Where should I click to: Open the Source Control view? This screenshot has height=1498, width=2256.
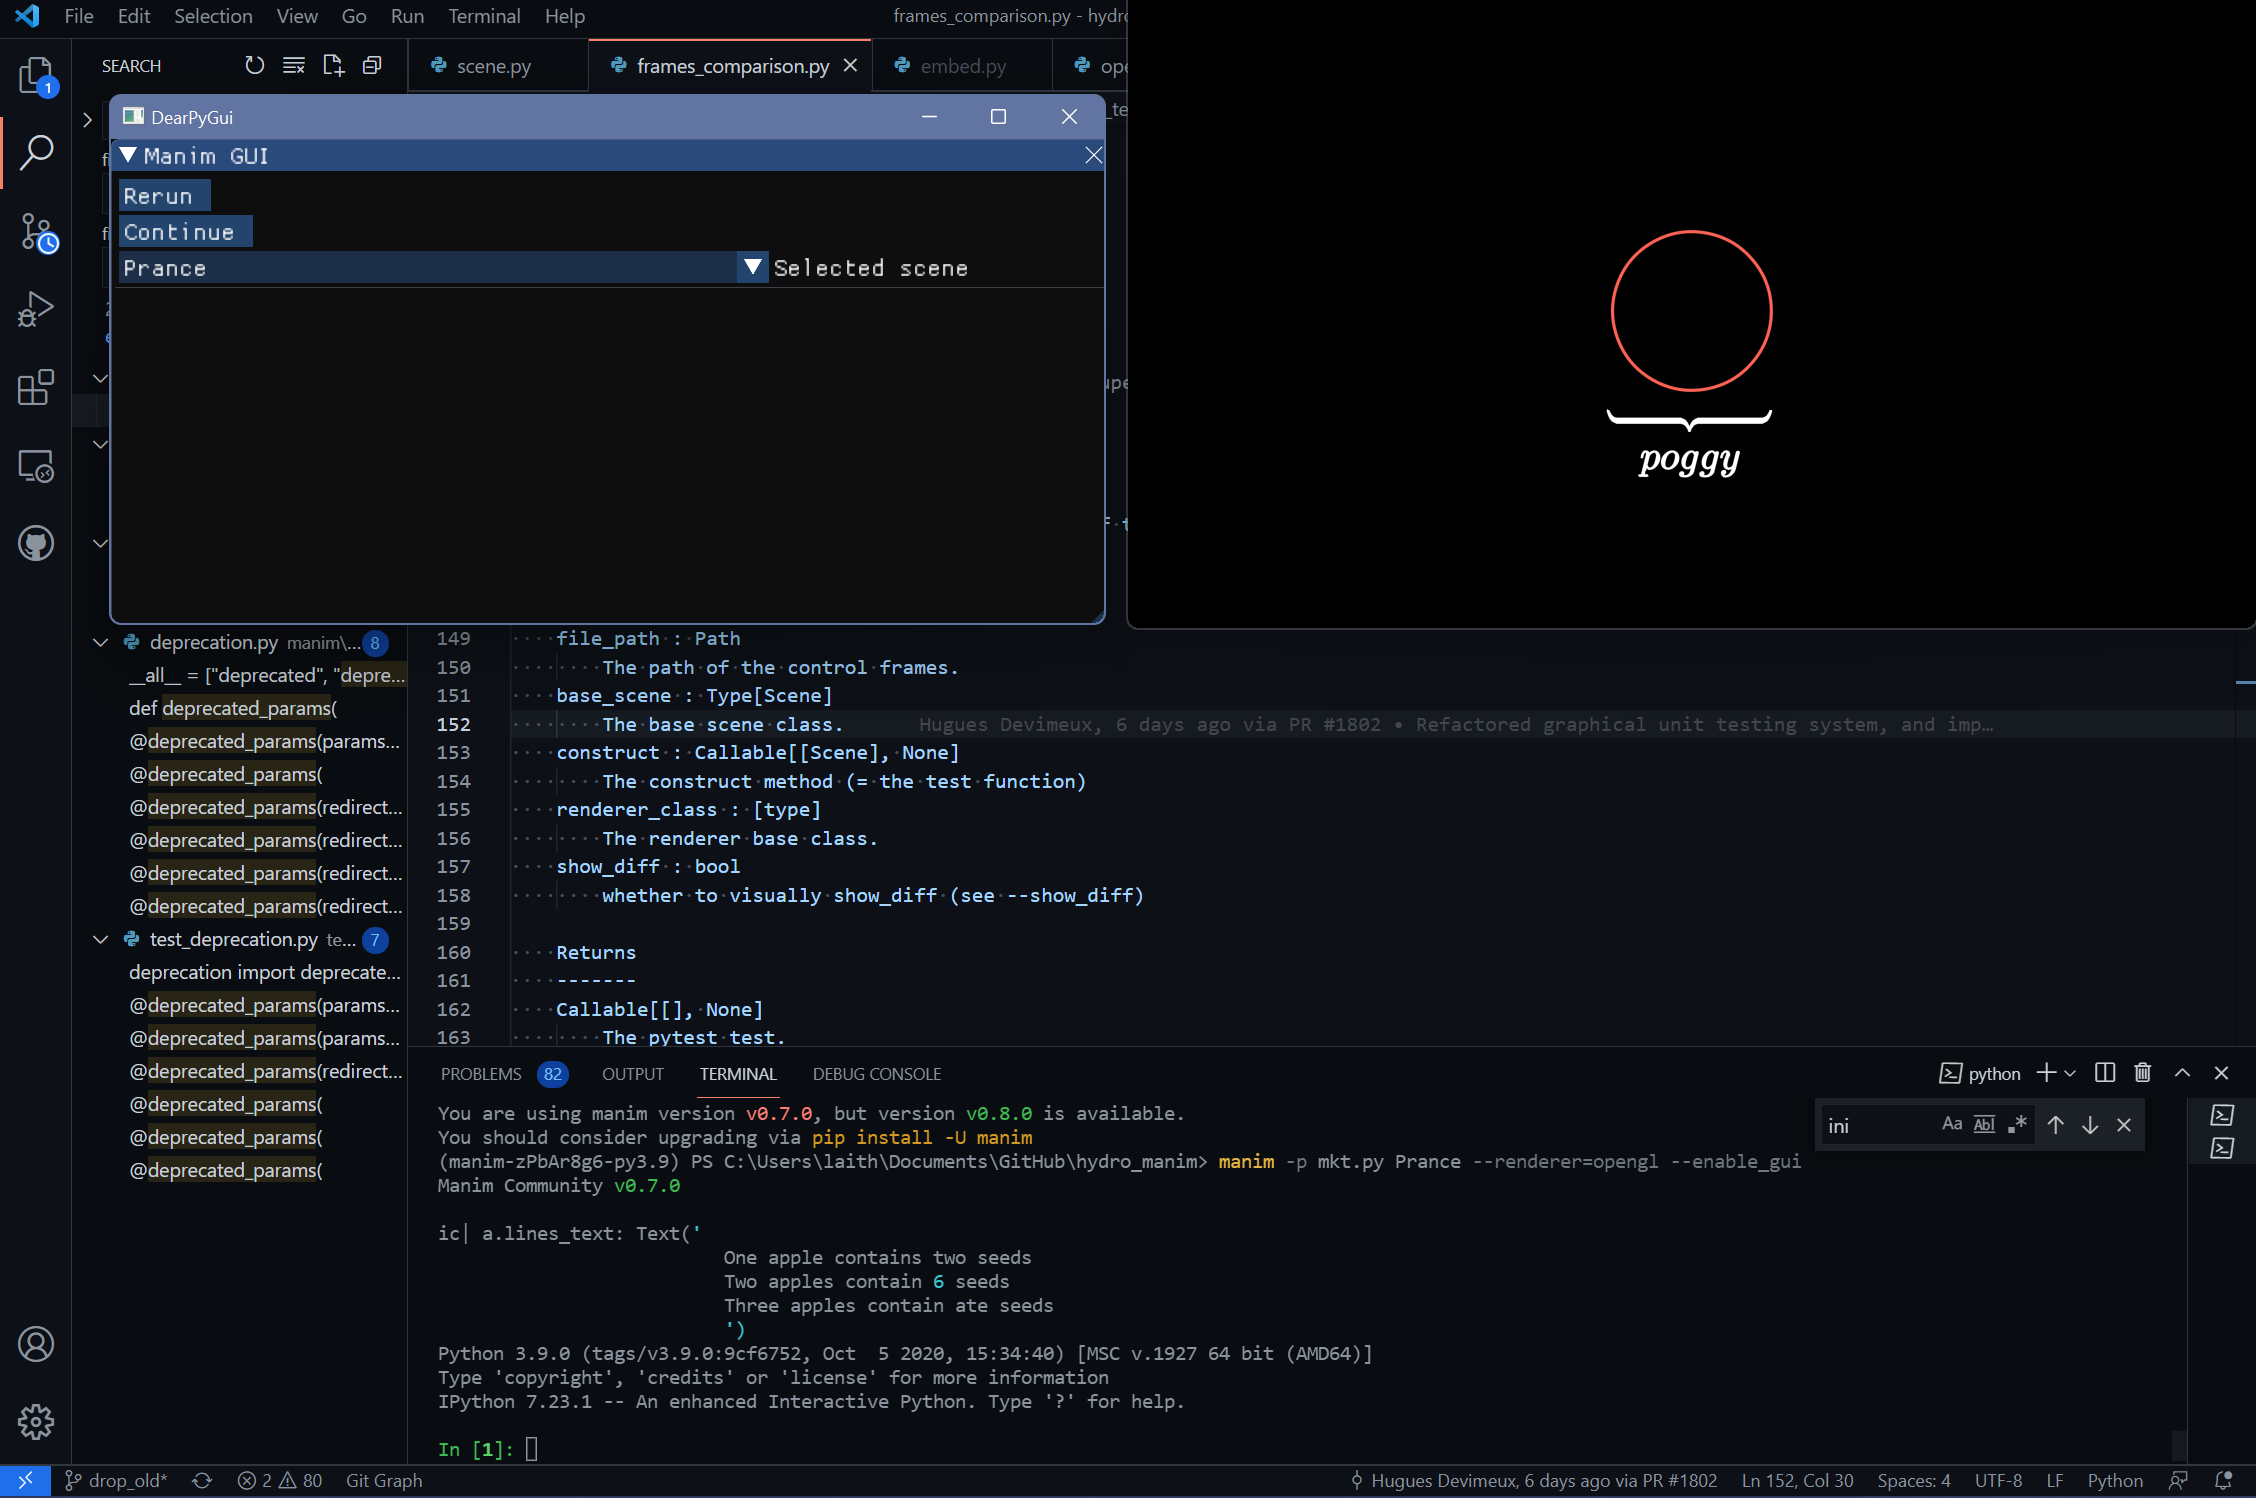click(x=37, y=232)
